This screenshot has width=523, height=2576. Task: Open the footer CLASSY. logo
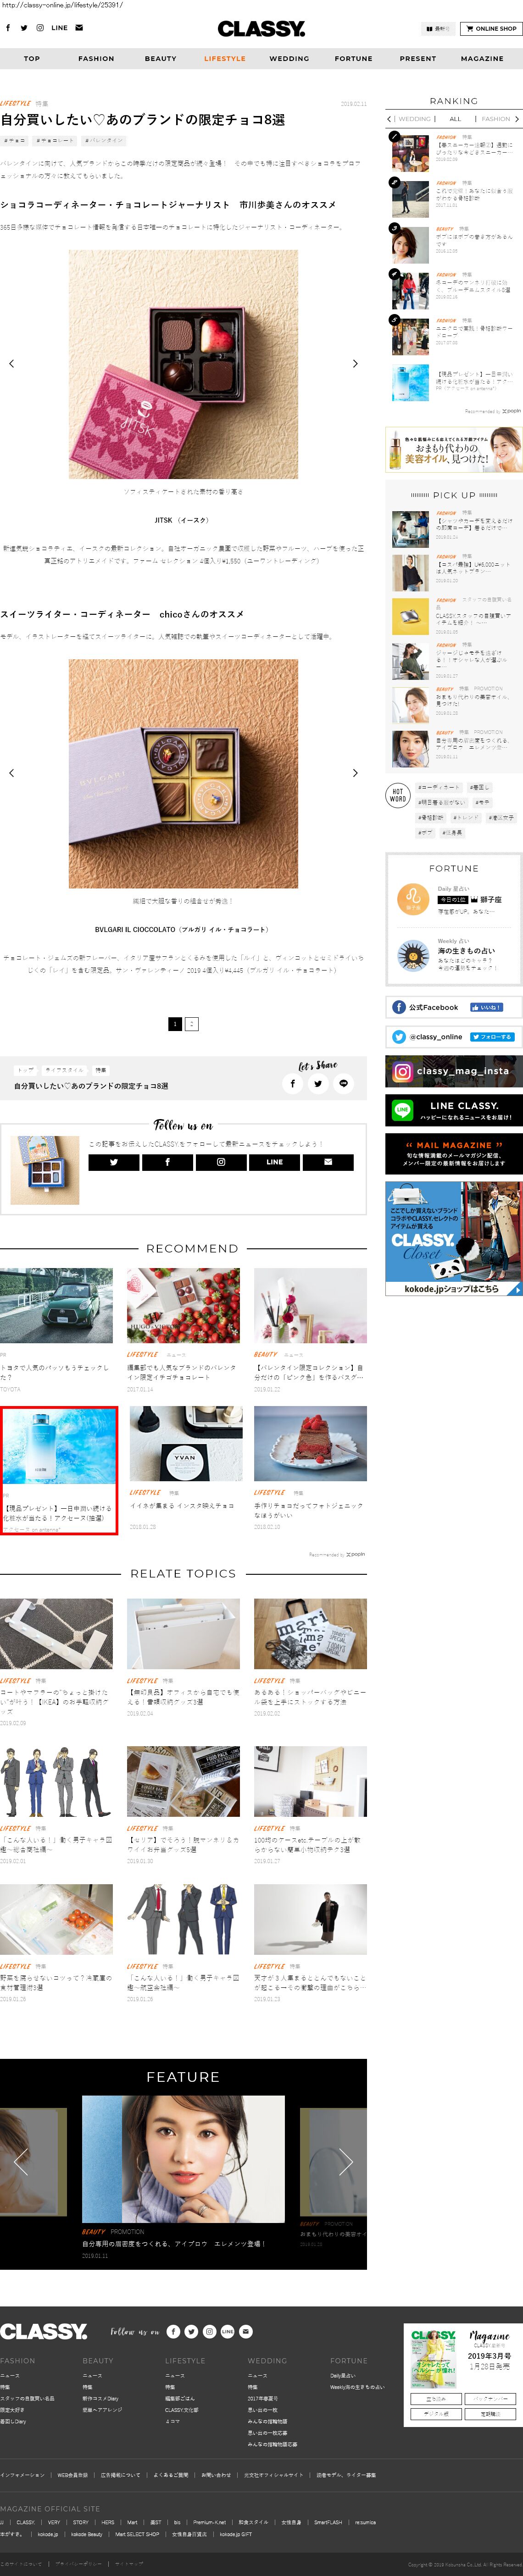click(x=44, y=2331)
